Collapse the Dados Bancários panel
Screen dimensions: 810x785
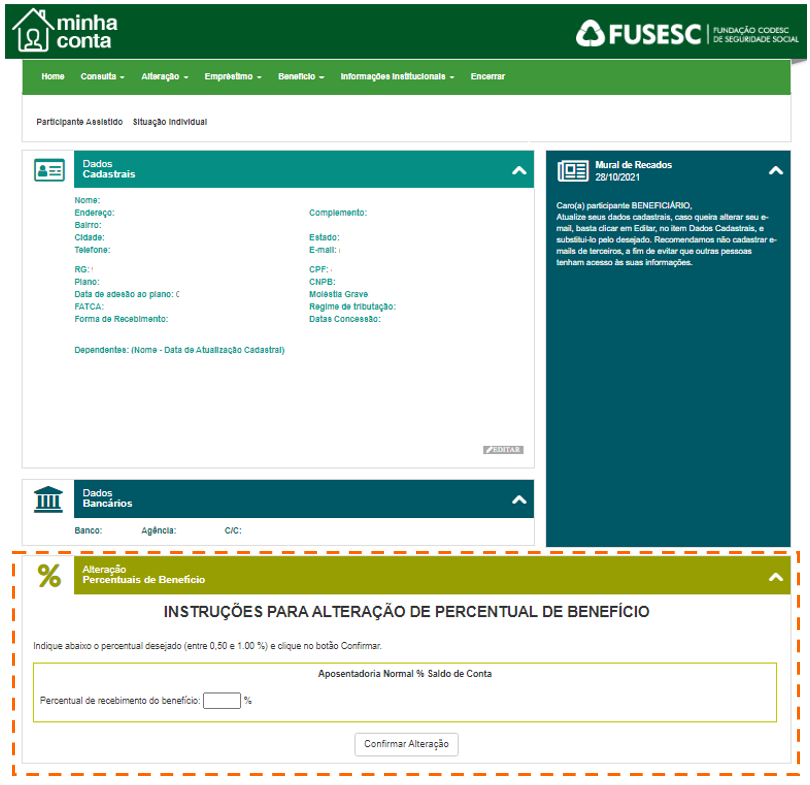click(x=518, y=499)
